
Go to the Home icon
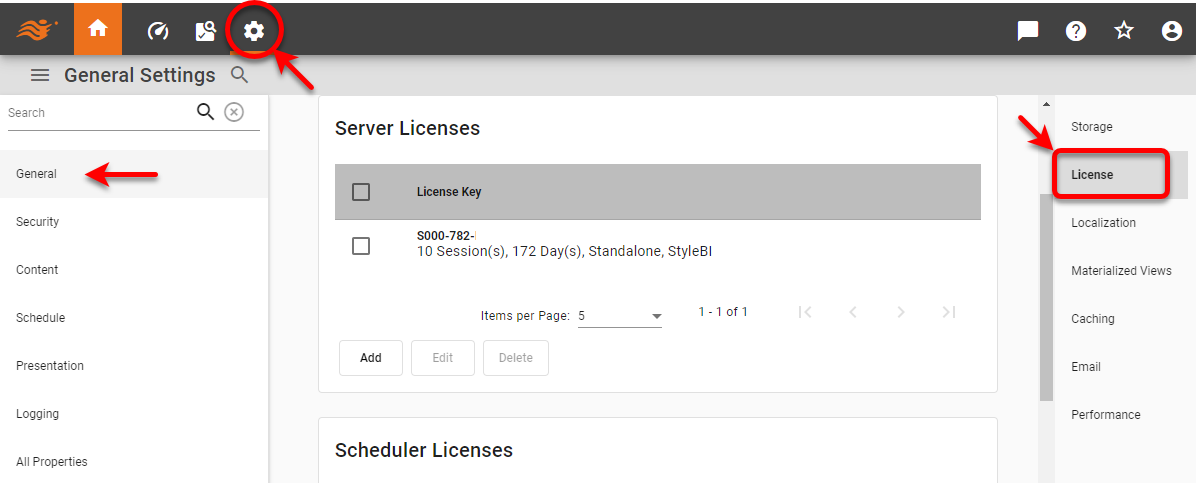click(98, 29)
